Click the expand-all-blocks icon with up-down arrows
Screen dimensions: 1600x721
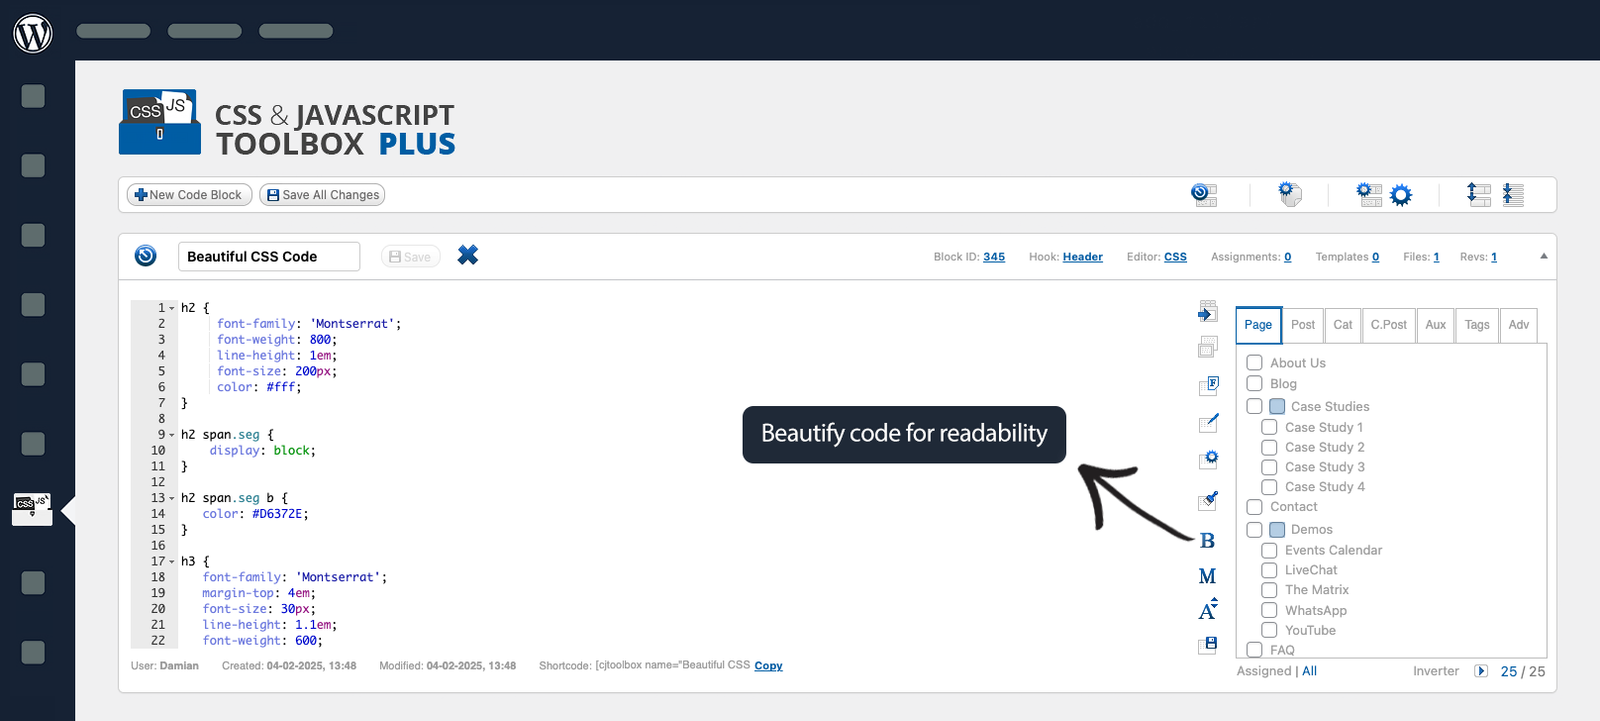coord(1479,194)
